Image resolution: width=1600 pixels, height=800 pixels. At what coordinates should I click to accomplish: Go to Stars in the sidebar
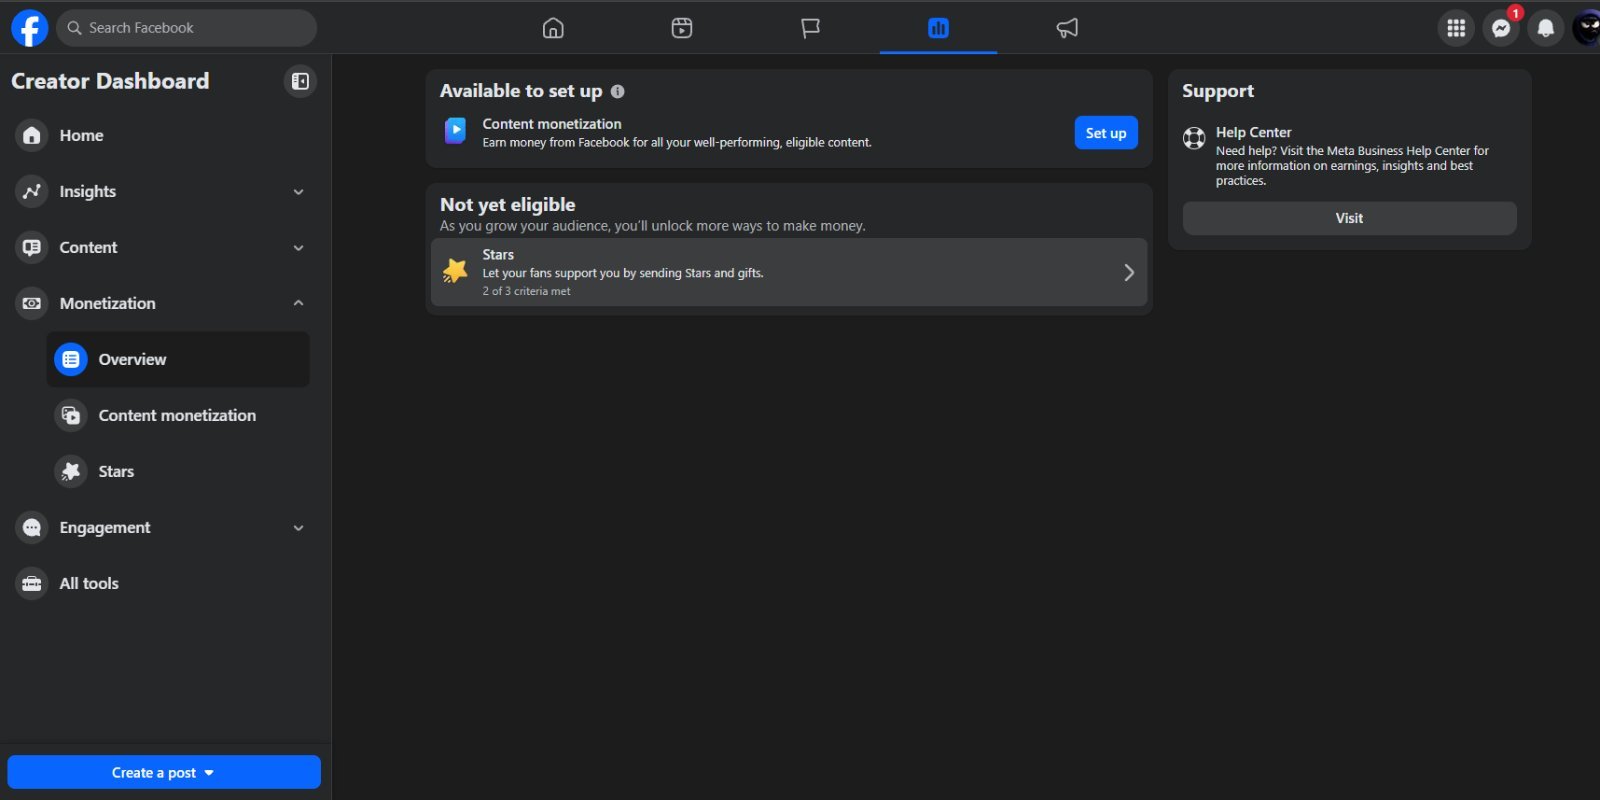(178, 471)
